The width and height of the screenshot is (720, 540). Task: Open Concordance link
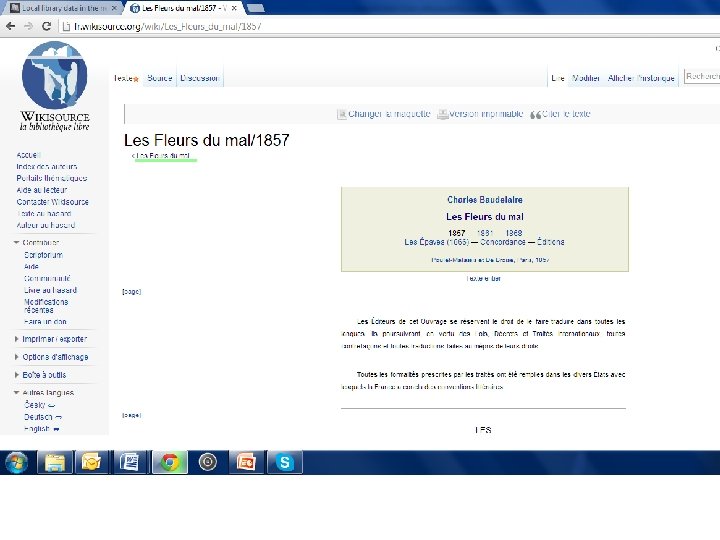pos(503,242)
